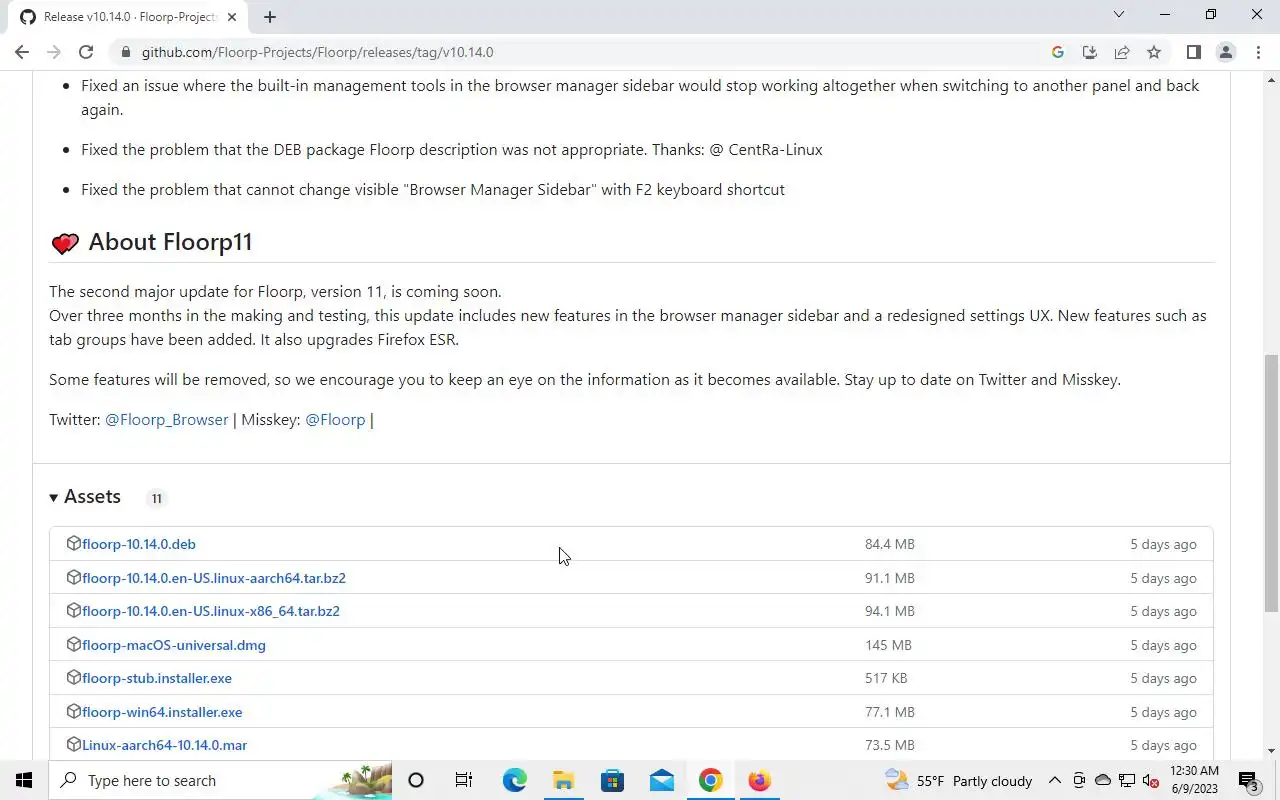
Task: Open the tab search dropdown arrow
Action: pos(1119,14)
